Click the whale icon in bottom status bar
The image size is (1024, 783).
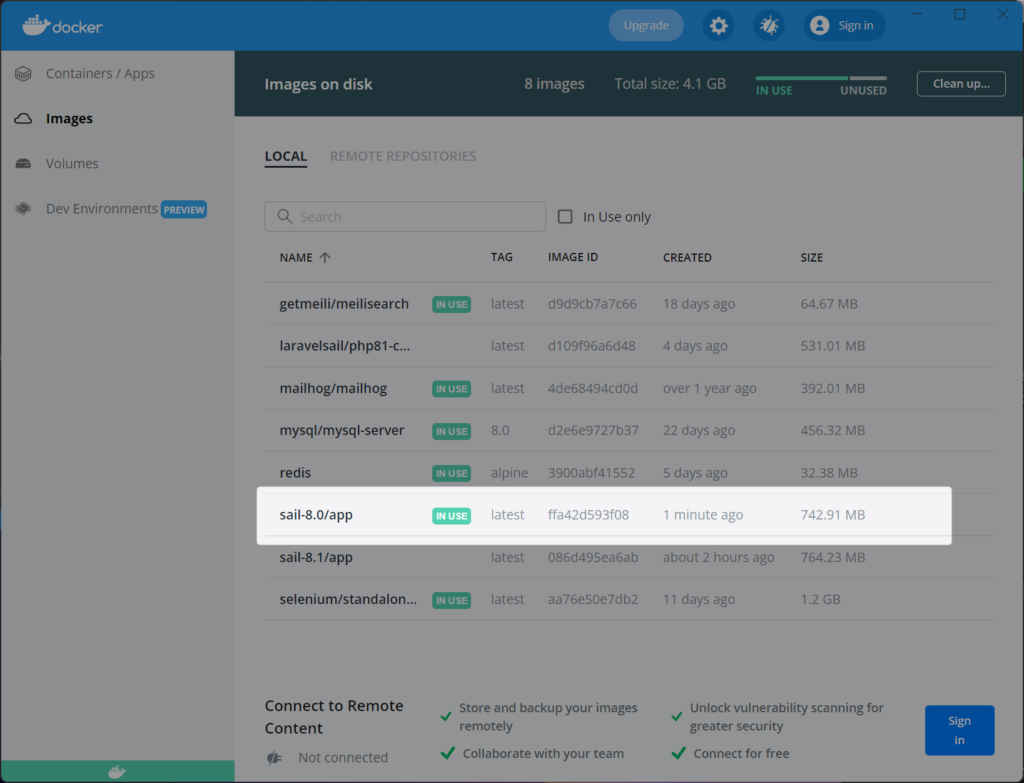point(117,772)
